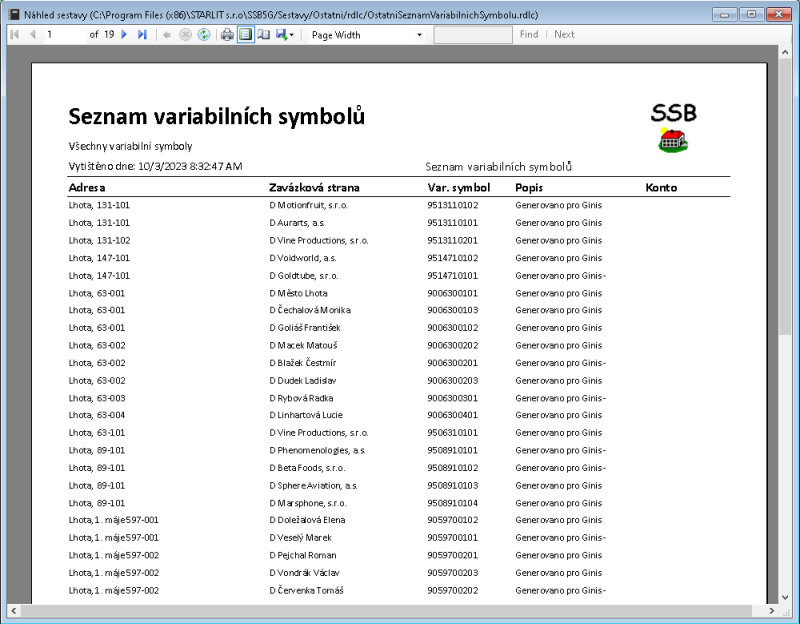
Task: Go to the previous page
Action: [32, 33]
